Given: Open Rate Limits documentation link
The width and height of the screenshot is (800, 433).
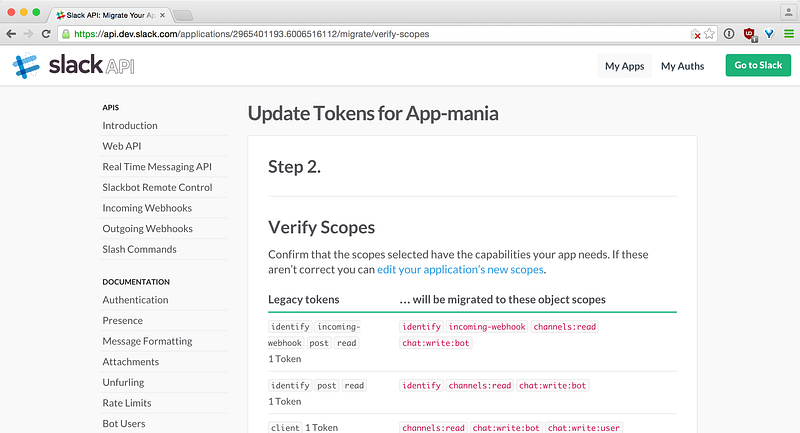Looking at the screenshot, I should pyautogui.click(x=127, y=403).
